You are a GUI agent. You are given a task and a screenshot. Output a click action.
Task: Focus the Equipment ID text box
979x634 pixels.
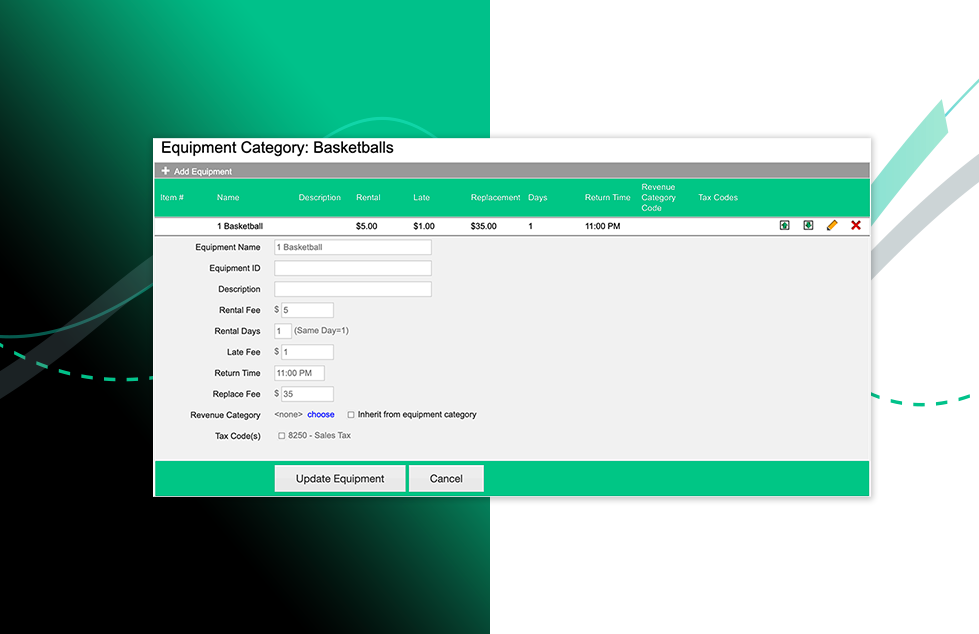pyautogui.click(x=353, y=268)
